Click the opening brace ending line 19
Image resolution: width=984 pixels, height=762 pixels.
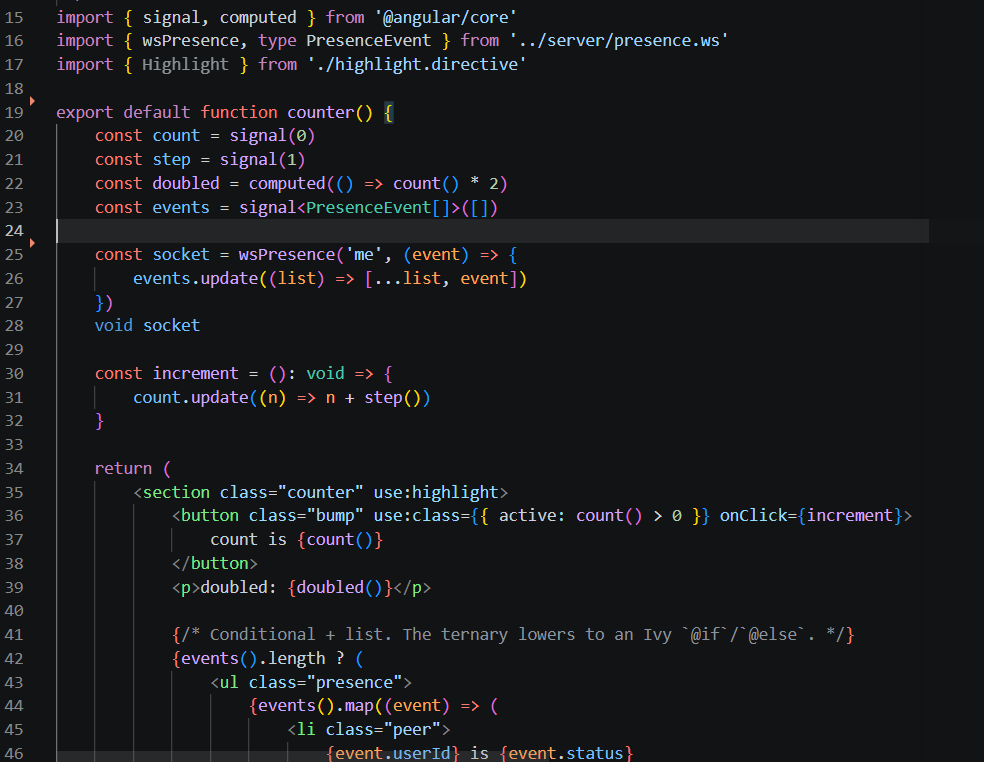[388, 113]
